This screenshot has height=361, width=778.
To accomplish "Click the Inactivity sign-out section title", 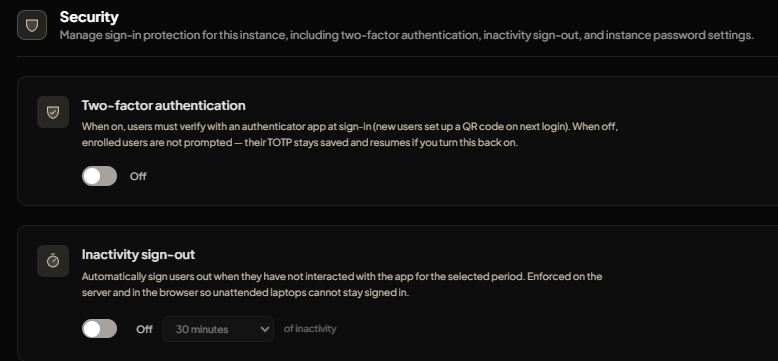I will click(138, 254).
